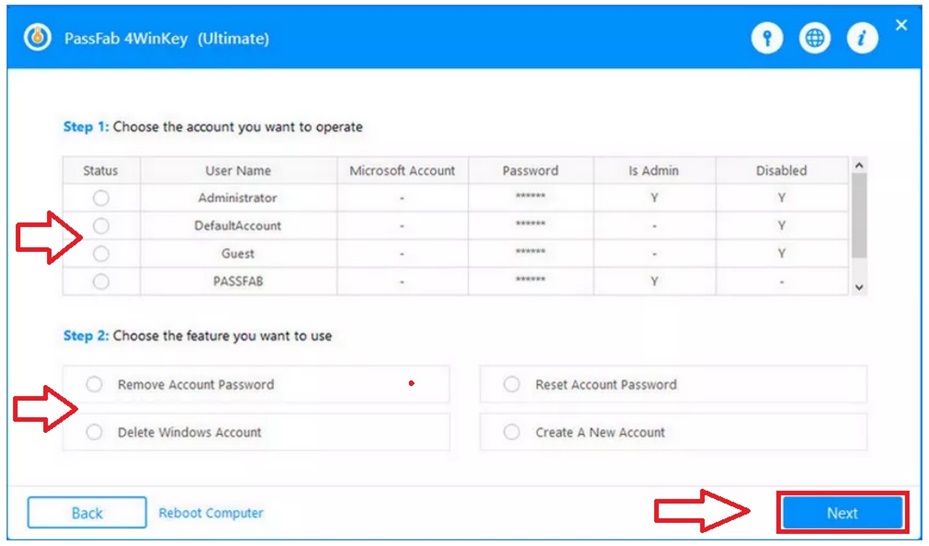Screen dimensions: 929x546
Task: Click the Is Admin column header
Action: pyautogui.click(x=654, y=171)
